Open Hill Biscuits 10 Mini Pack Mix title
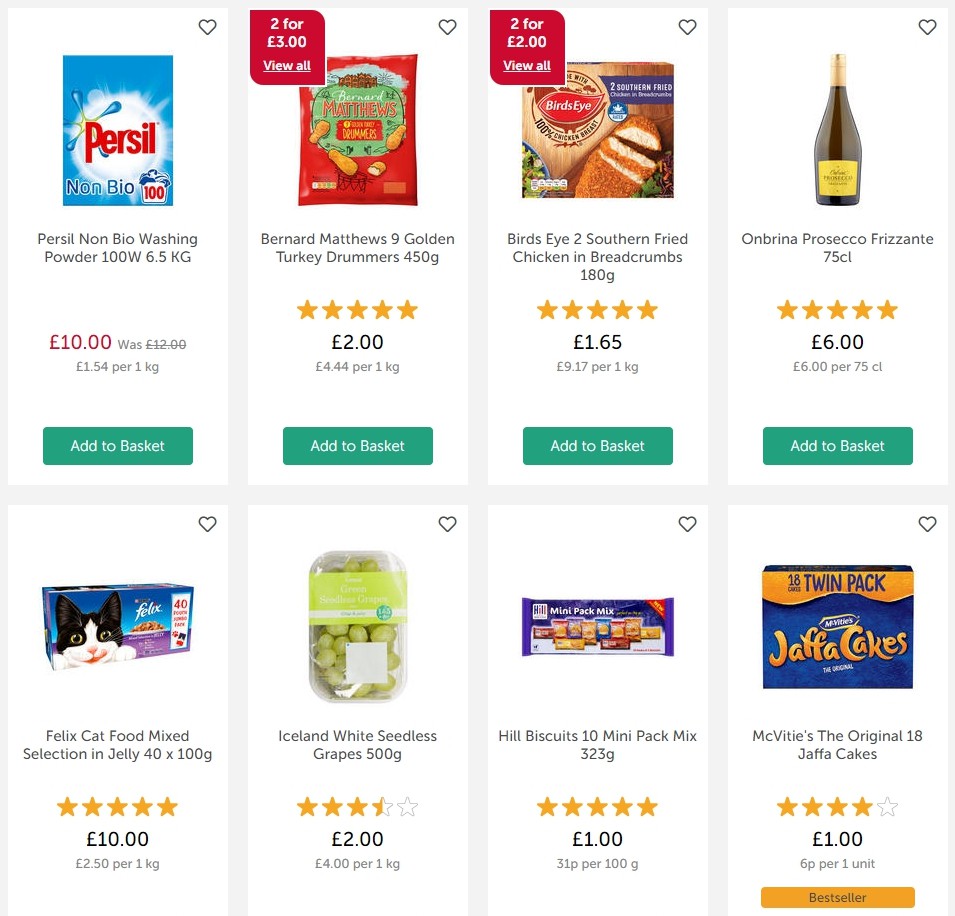 click(597, 744)
